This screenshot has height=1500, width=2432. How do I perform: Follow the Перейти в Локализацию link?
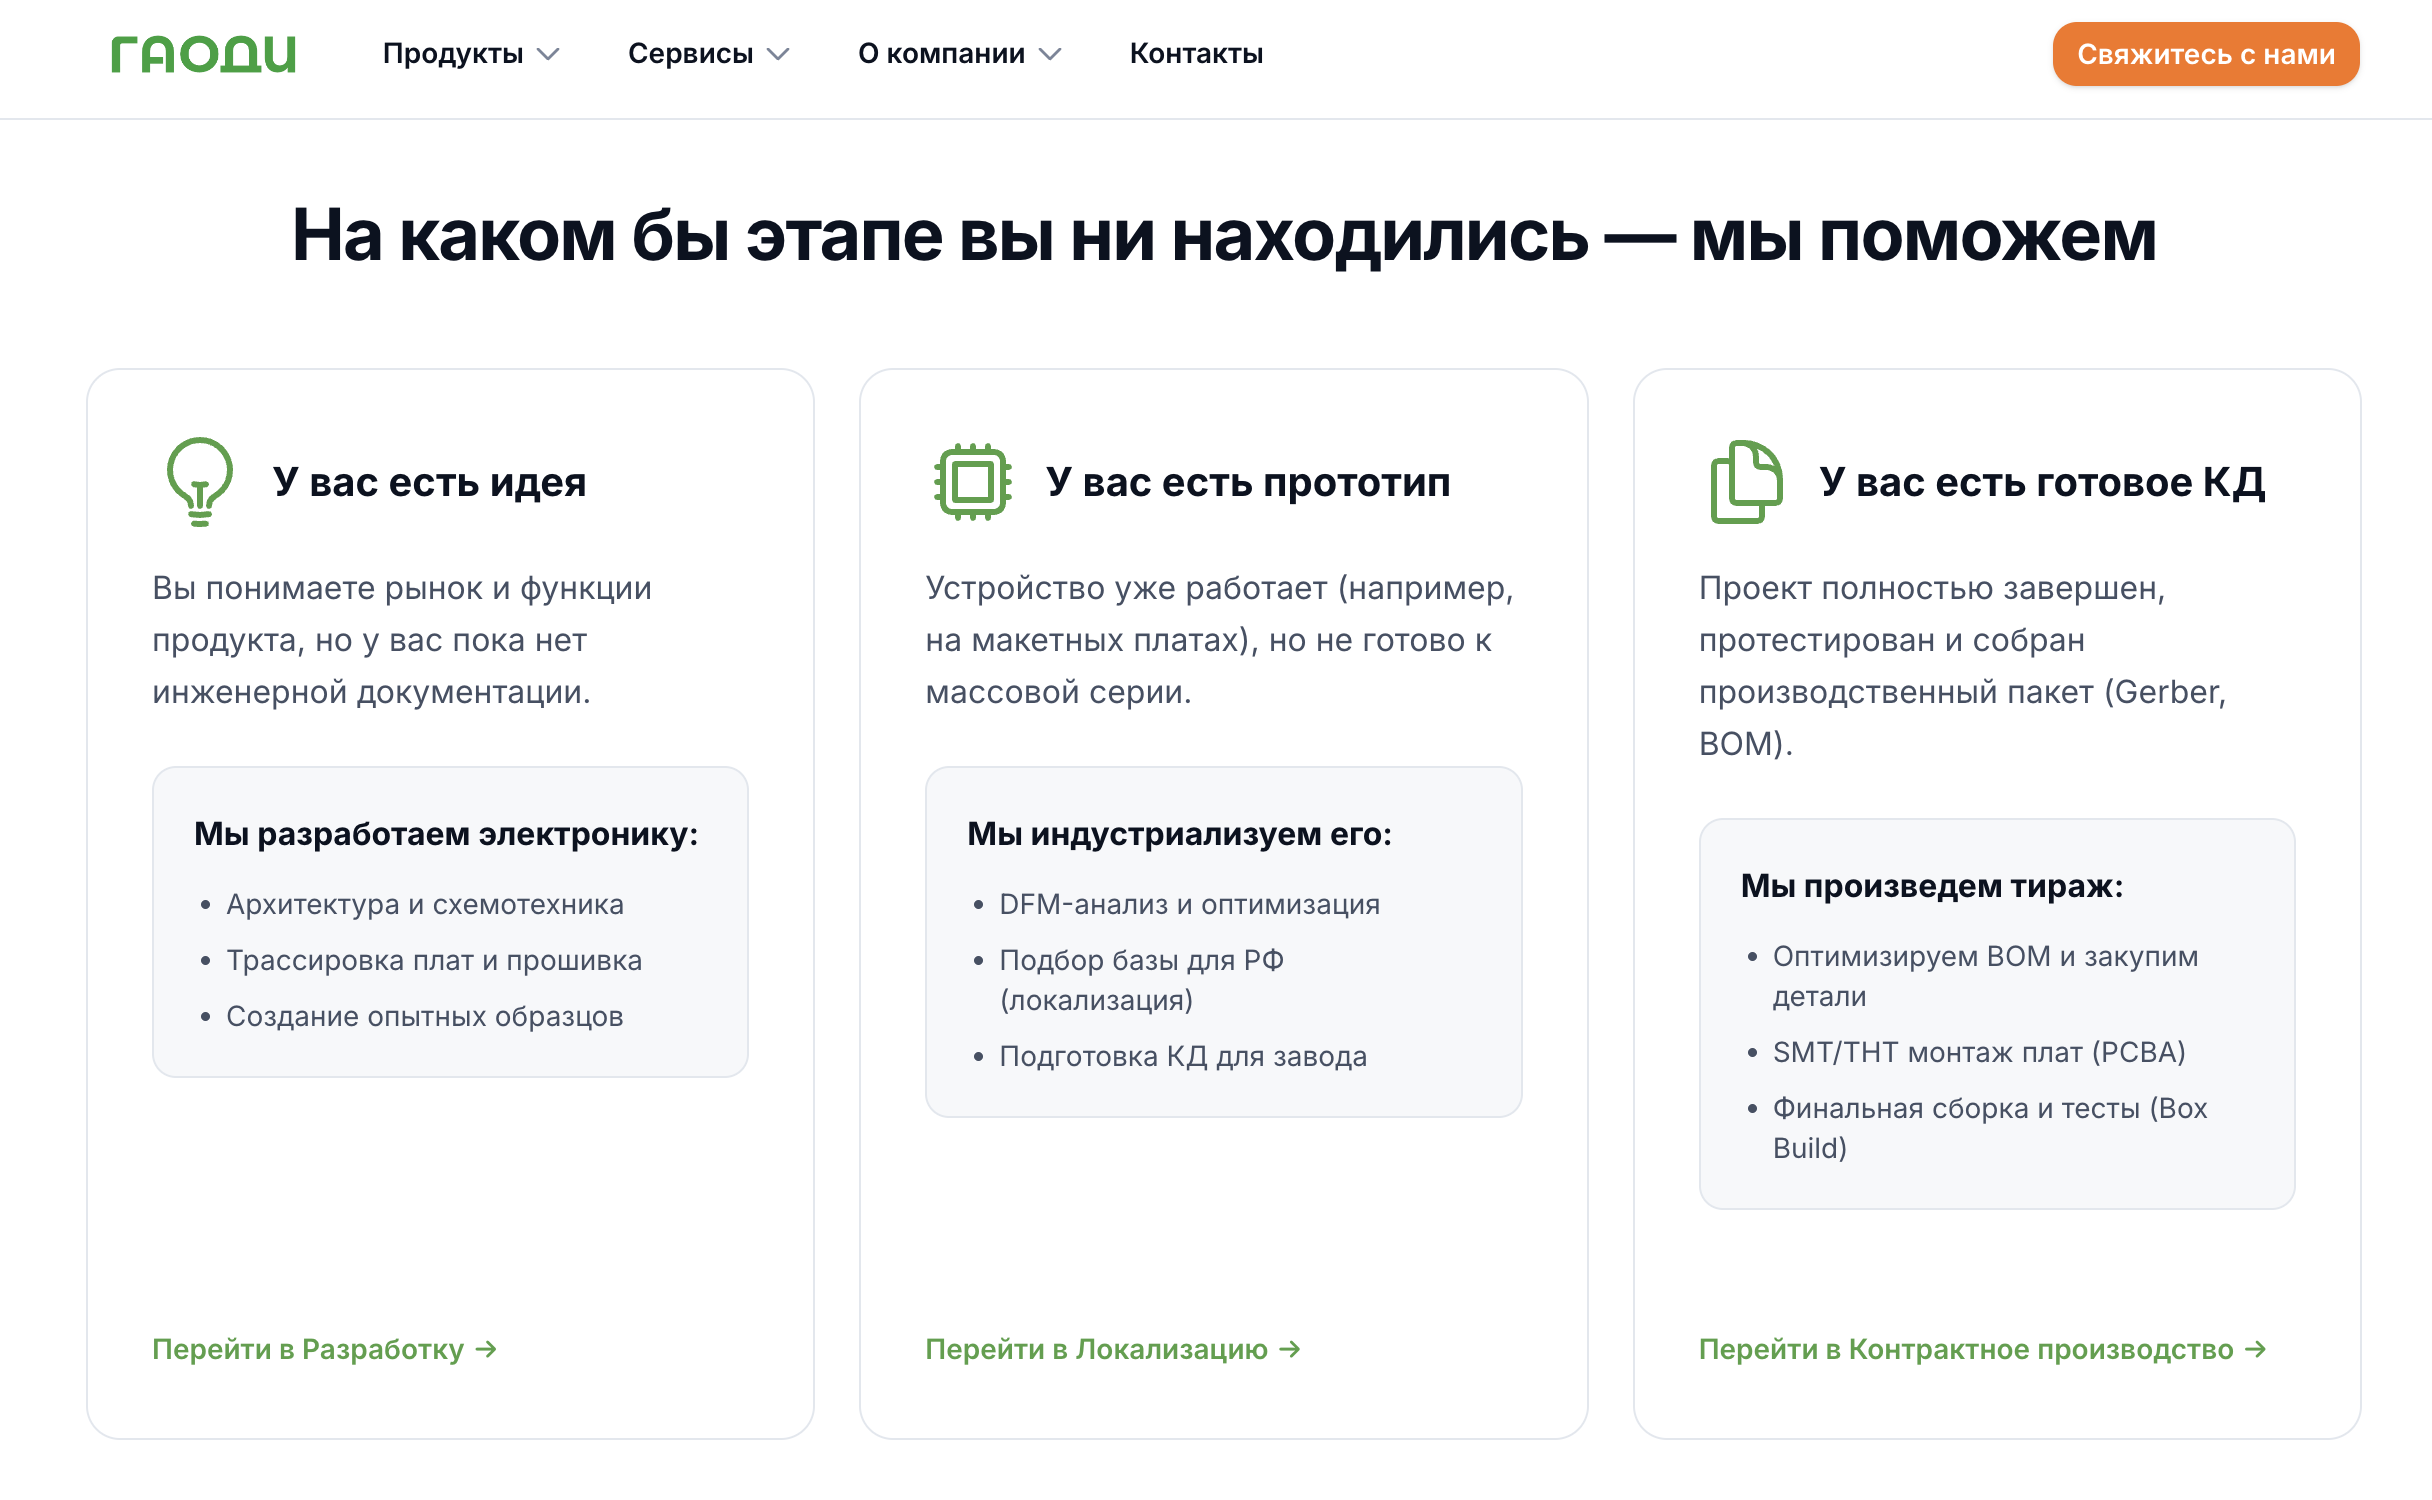coord(1096,1349)
